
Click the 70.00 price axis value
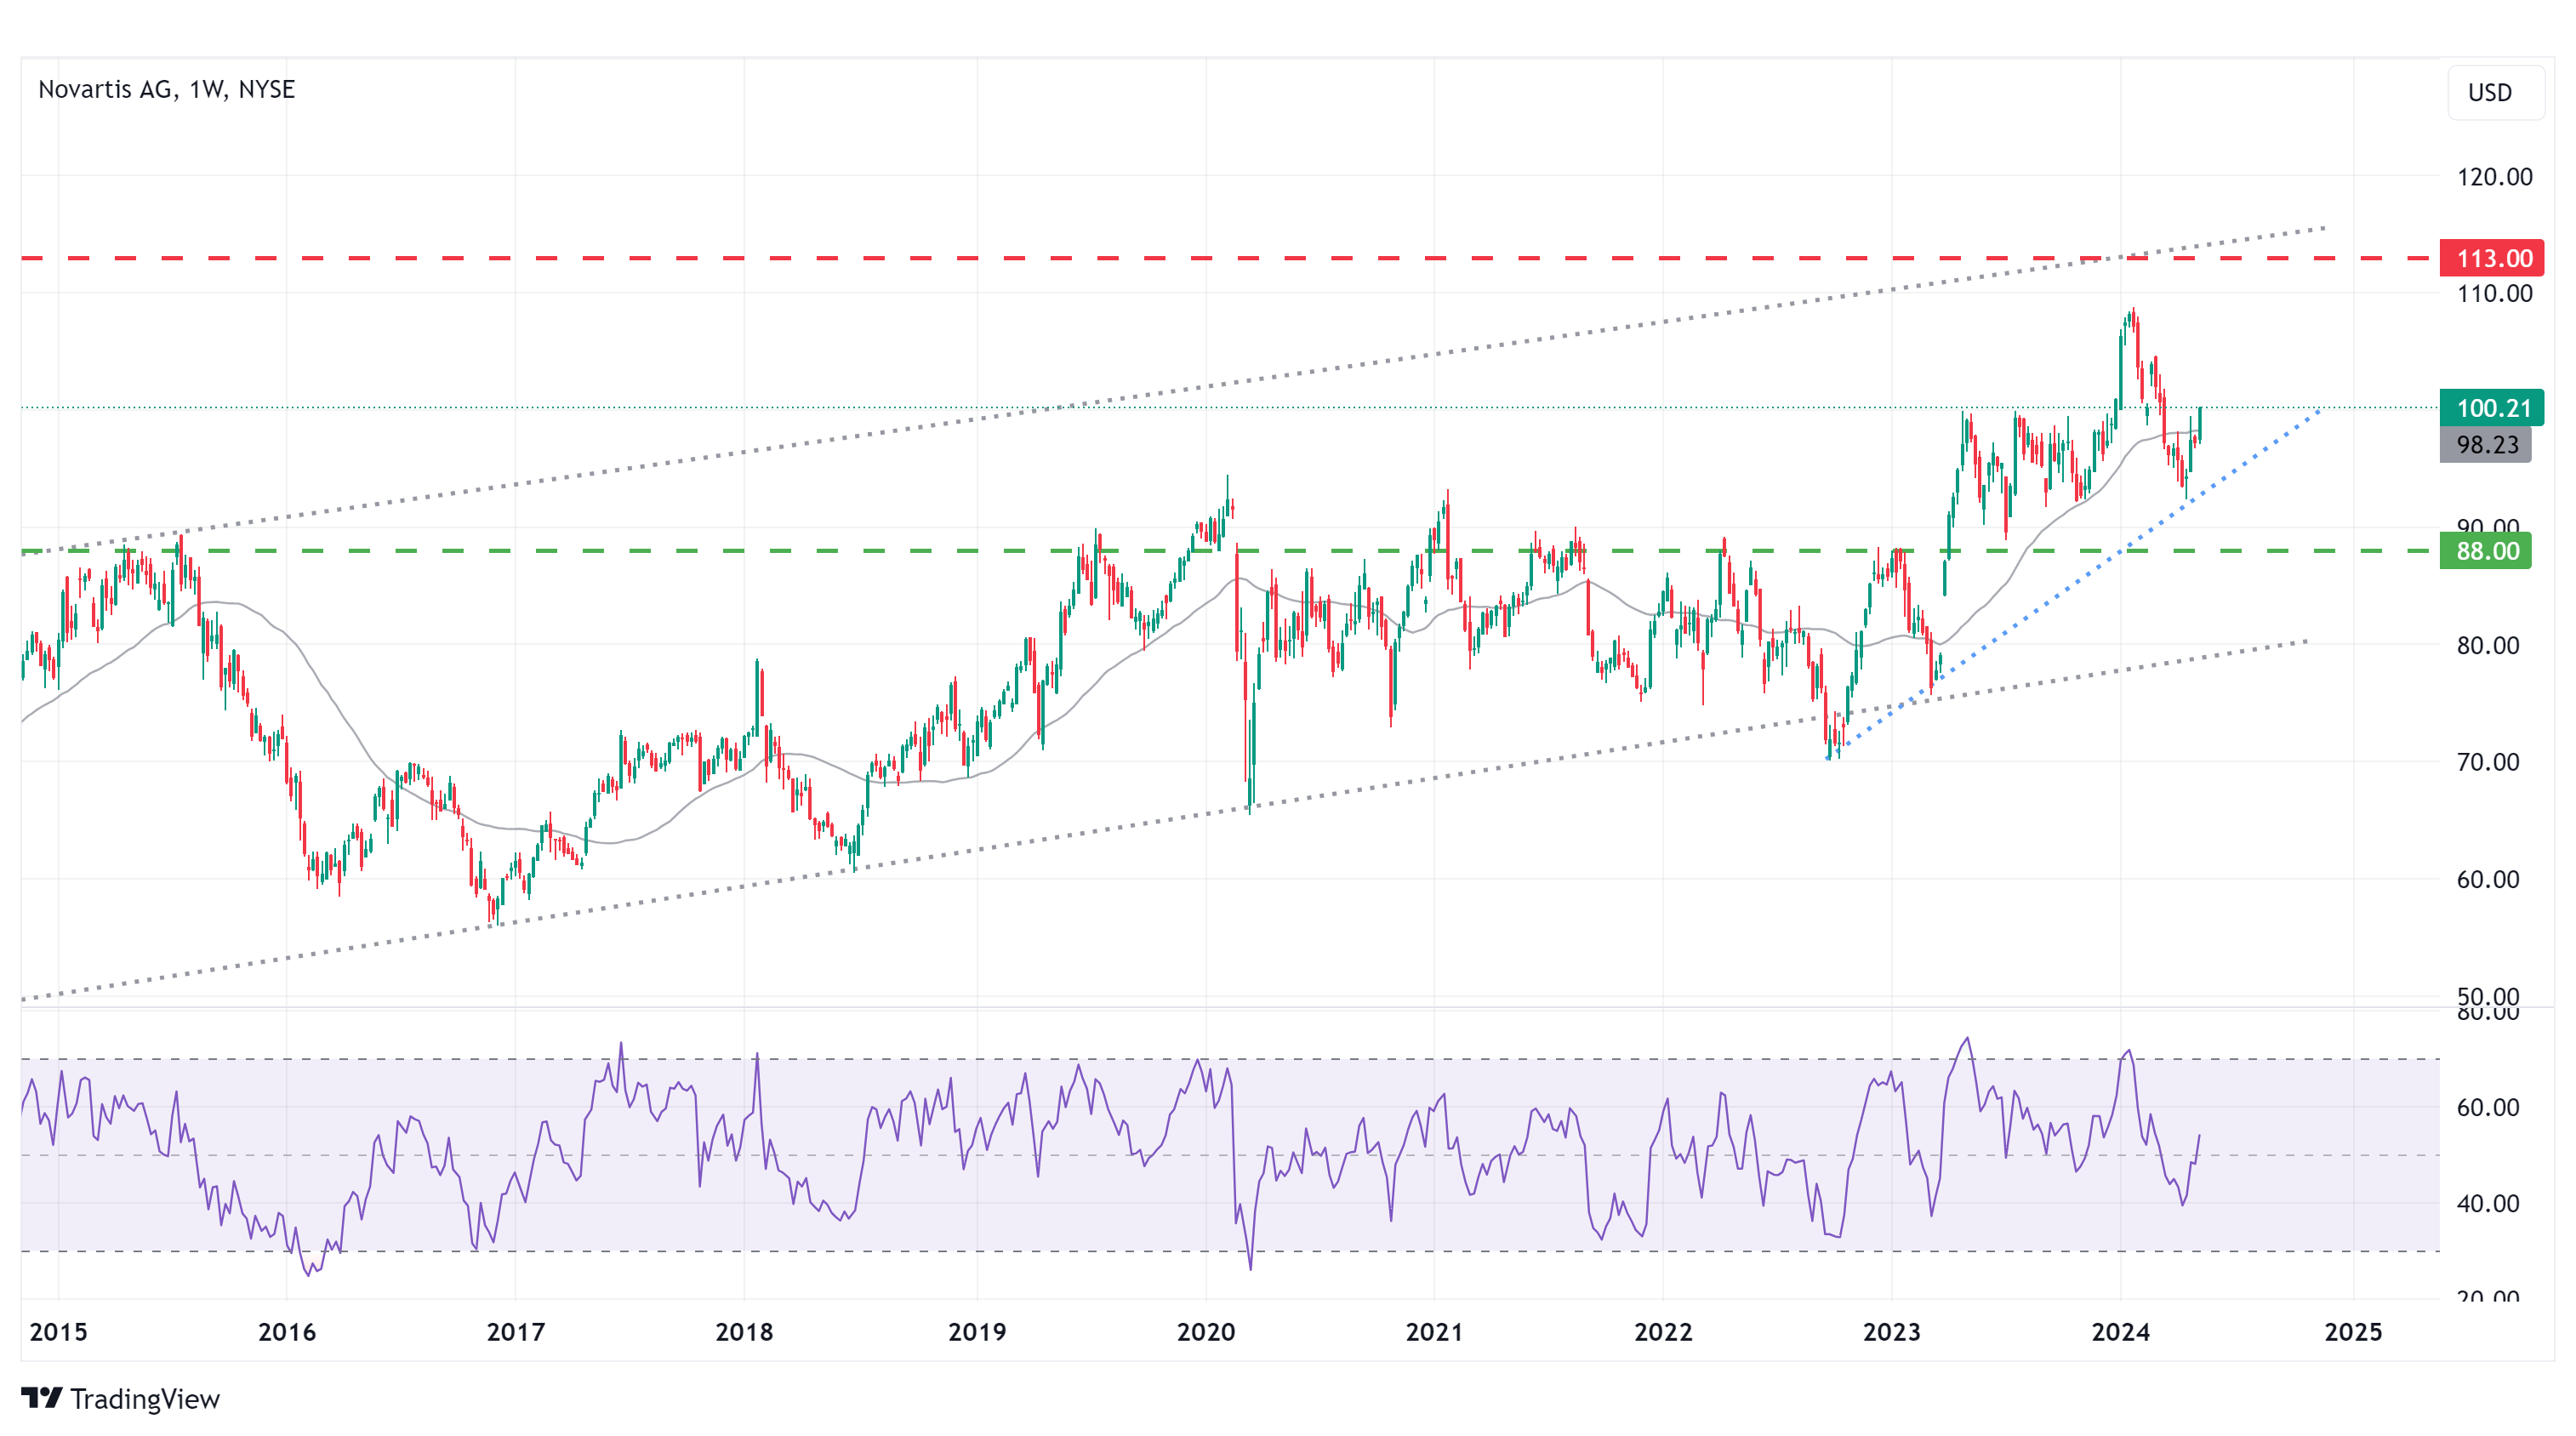click(2487, 762)
